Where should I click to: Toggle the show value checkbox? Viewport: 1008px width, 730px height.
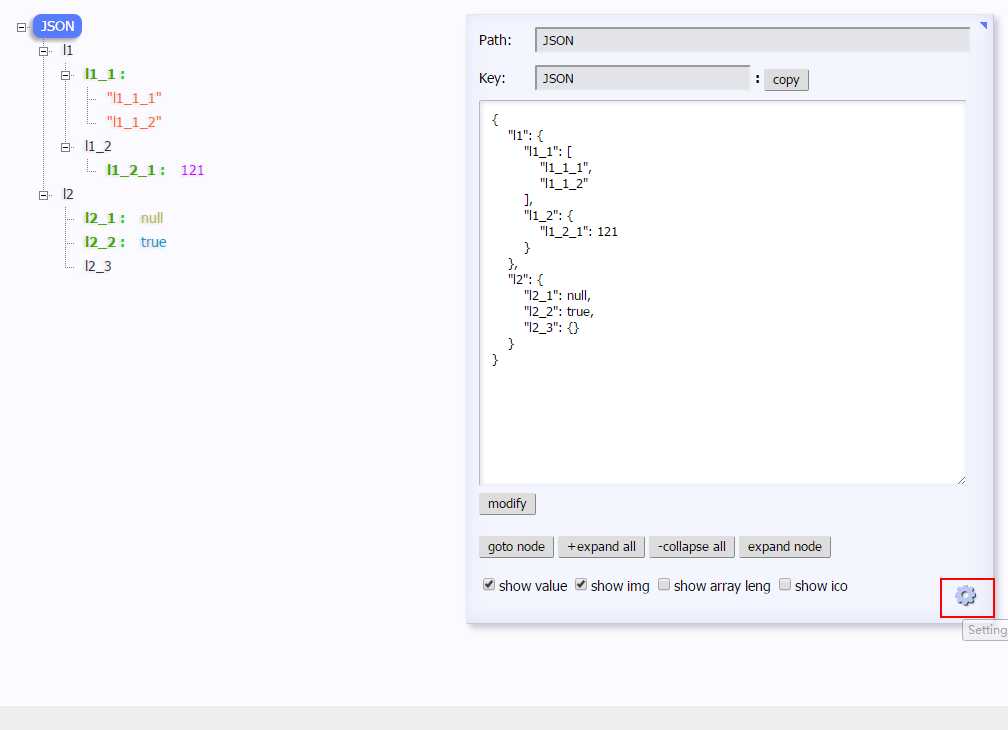(489, 584)
